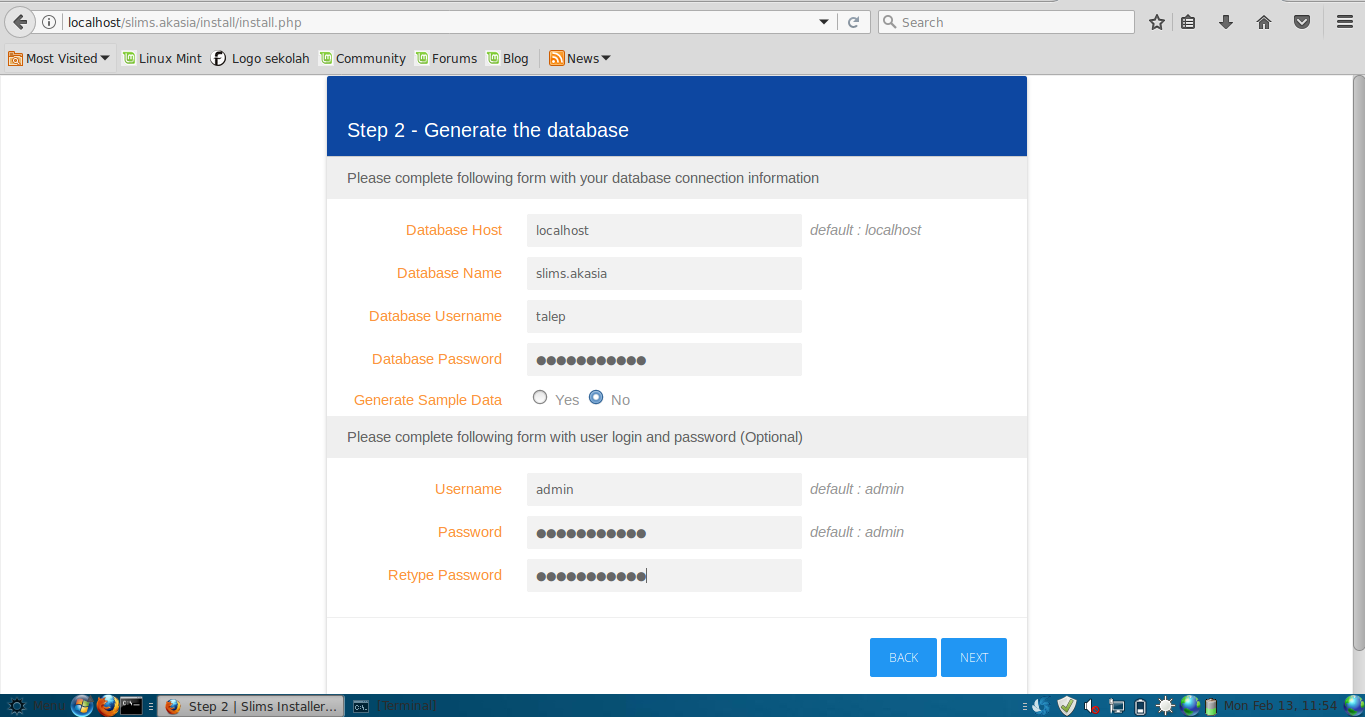Open the Terminal window from taskbar
This screenshot has height=717, width=1365.
[x=398, y=705]
